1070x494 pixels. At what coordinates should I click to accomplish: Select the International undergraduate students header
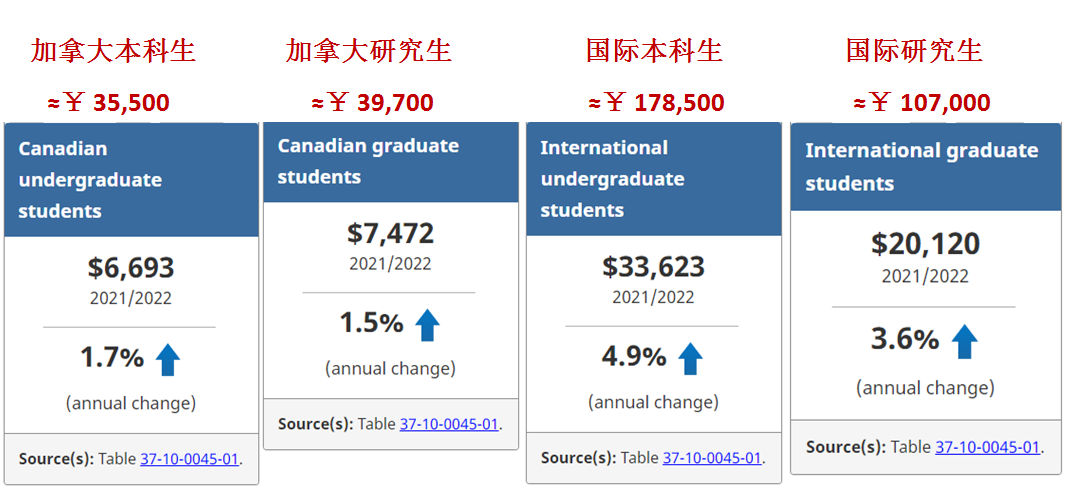point(654,179)
